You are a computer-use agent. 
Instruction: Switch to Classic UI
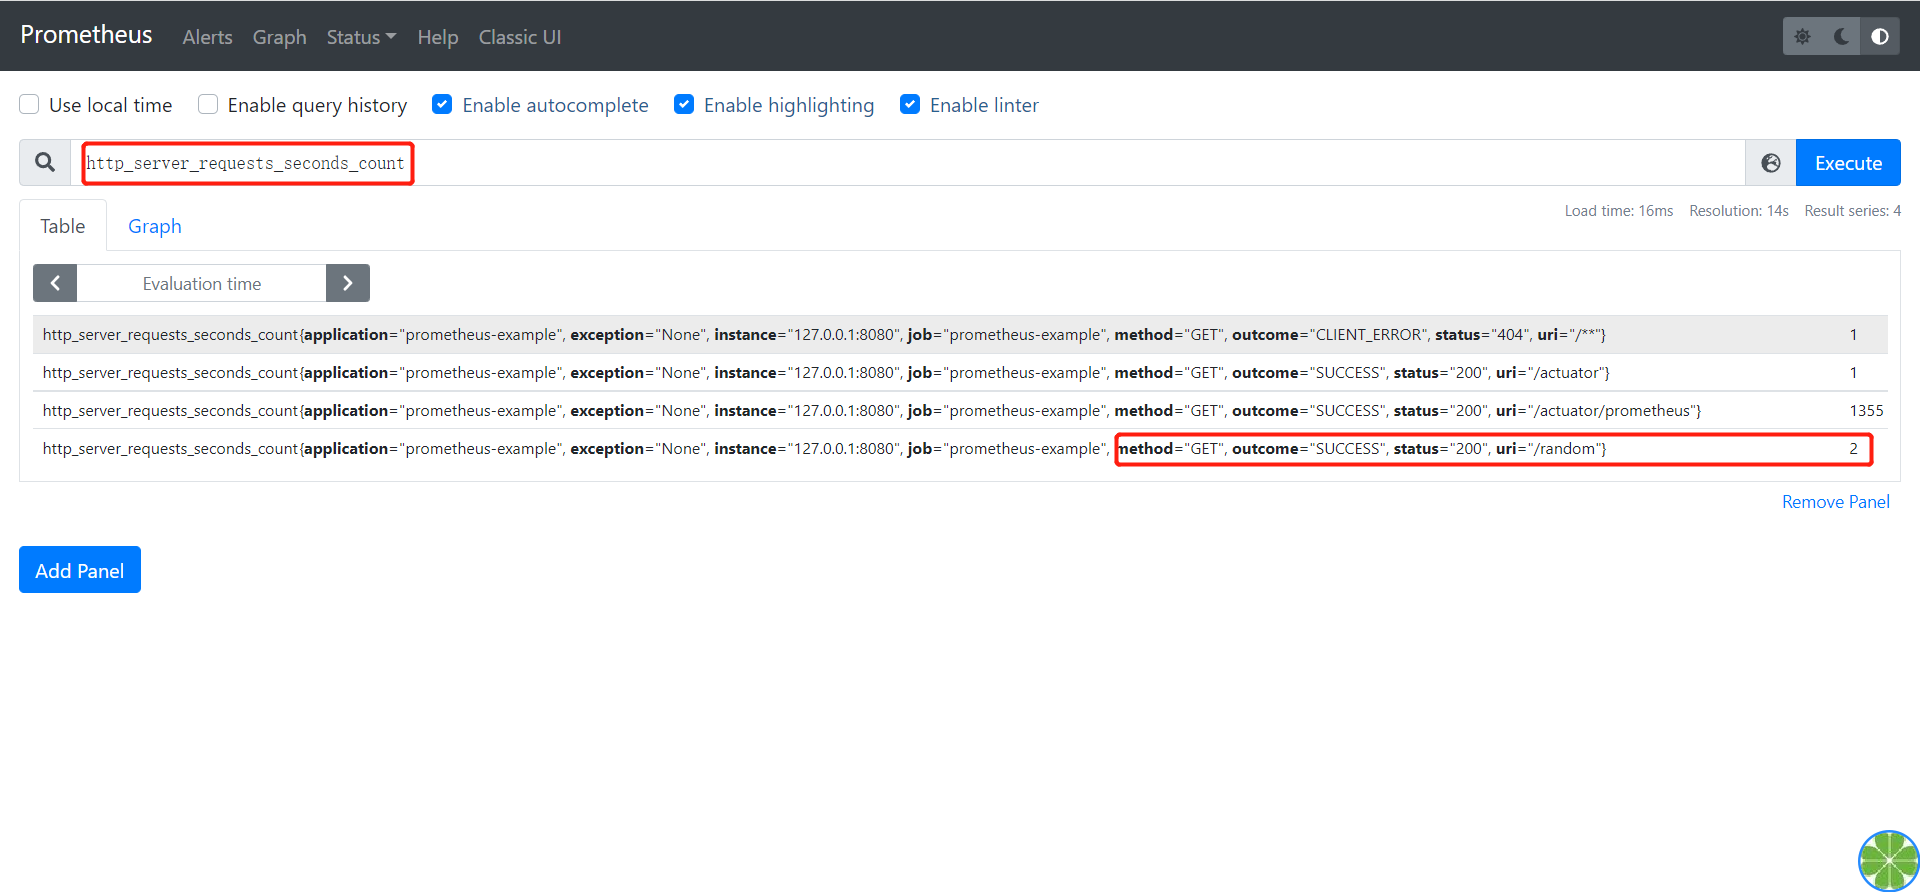(x=520, y=37)
